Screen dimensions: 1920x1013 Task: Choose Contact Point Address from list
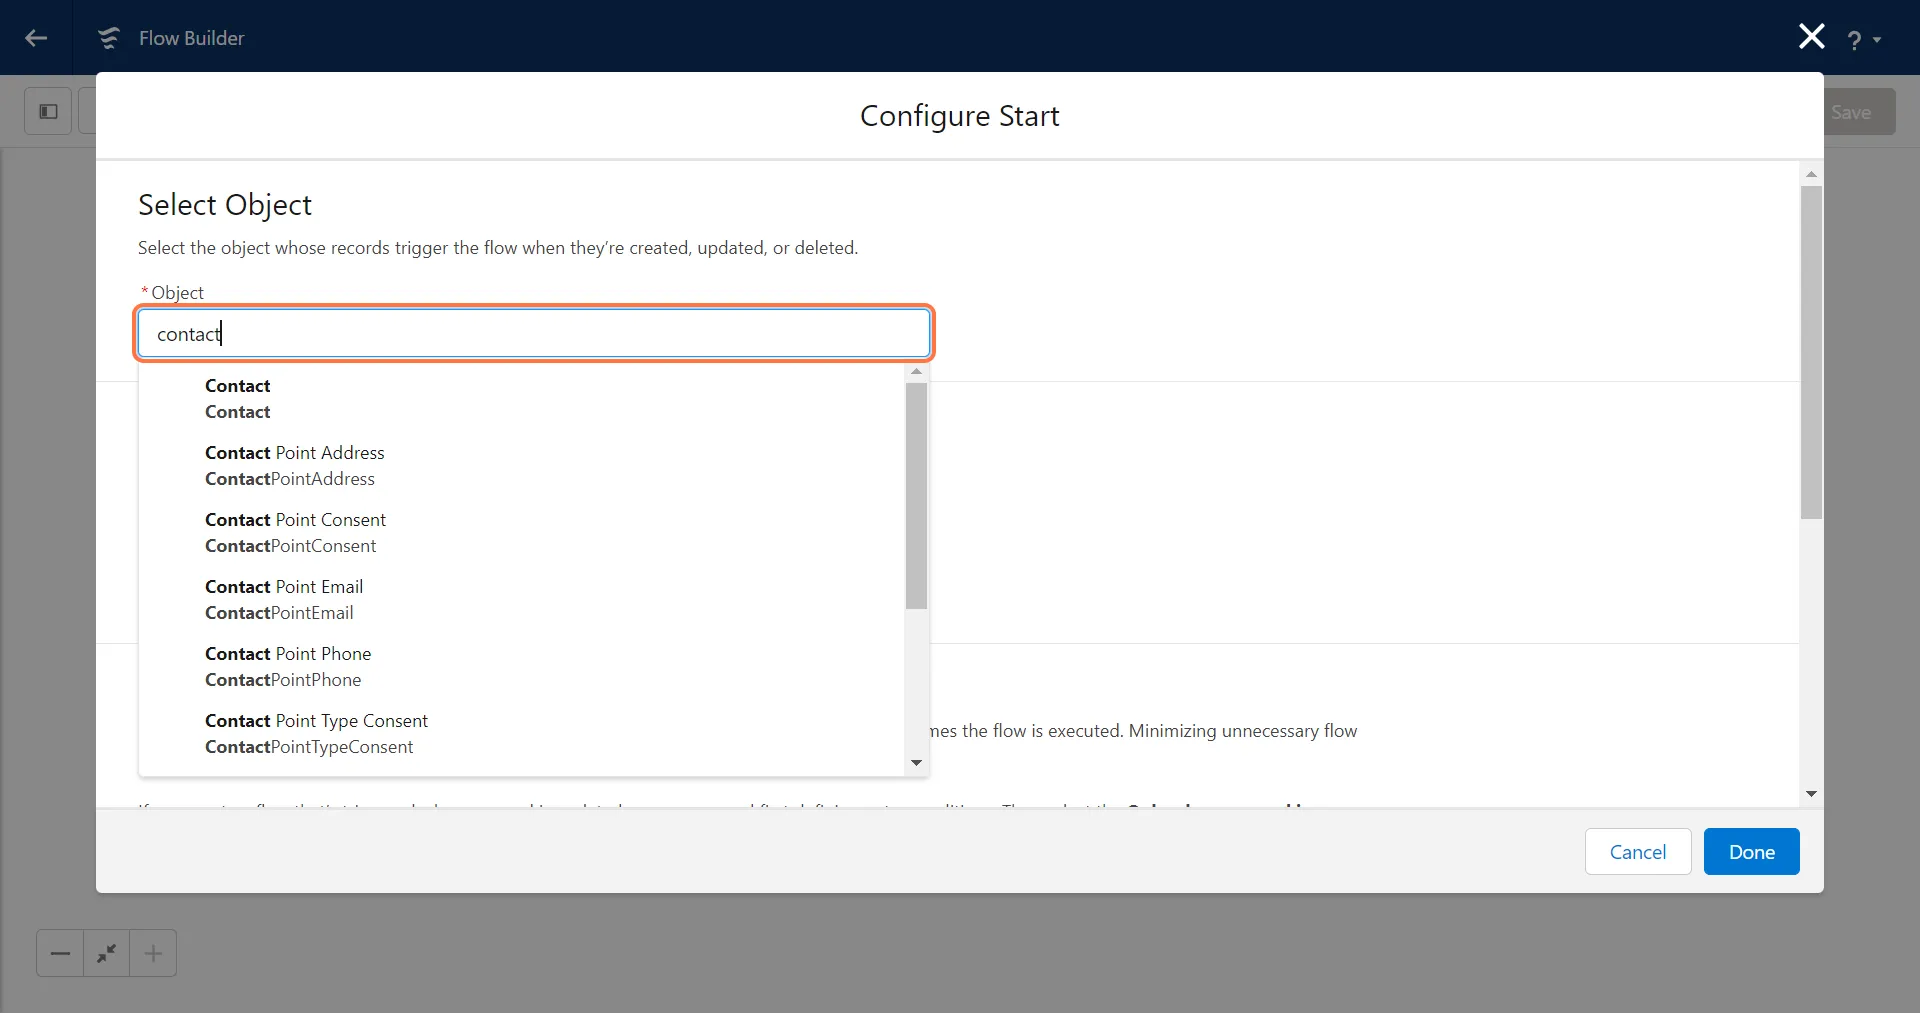pyautogui.click(x=294, y=465)
